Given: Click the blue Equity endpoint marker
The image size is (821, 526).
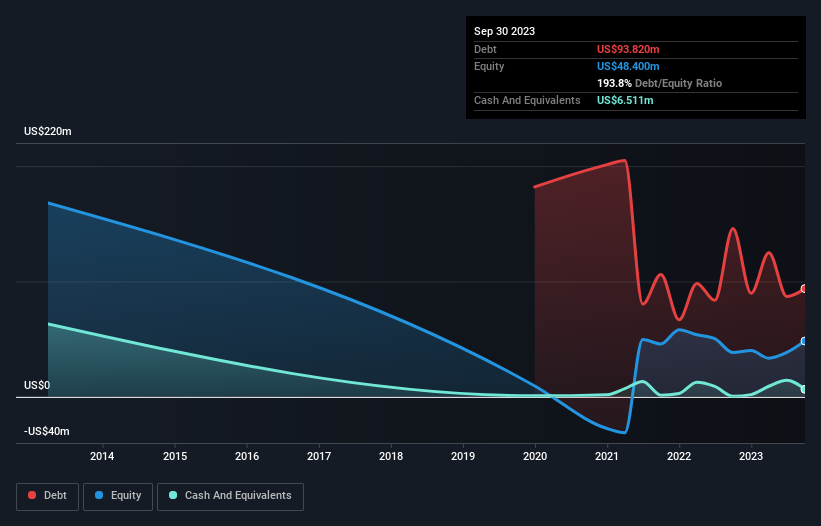Looking at the screenshot, I should pyautogui.click(x=805, y=341).
